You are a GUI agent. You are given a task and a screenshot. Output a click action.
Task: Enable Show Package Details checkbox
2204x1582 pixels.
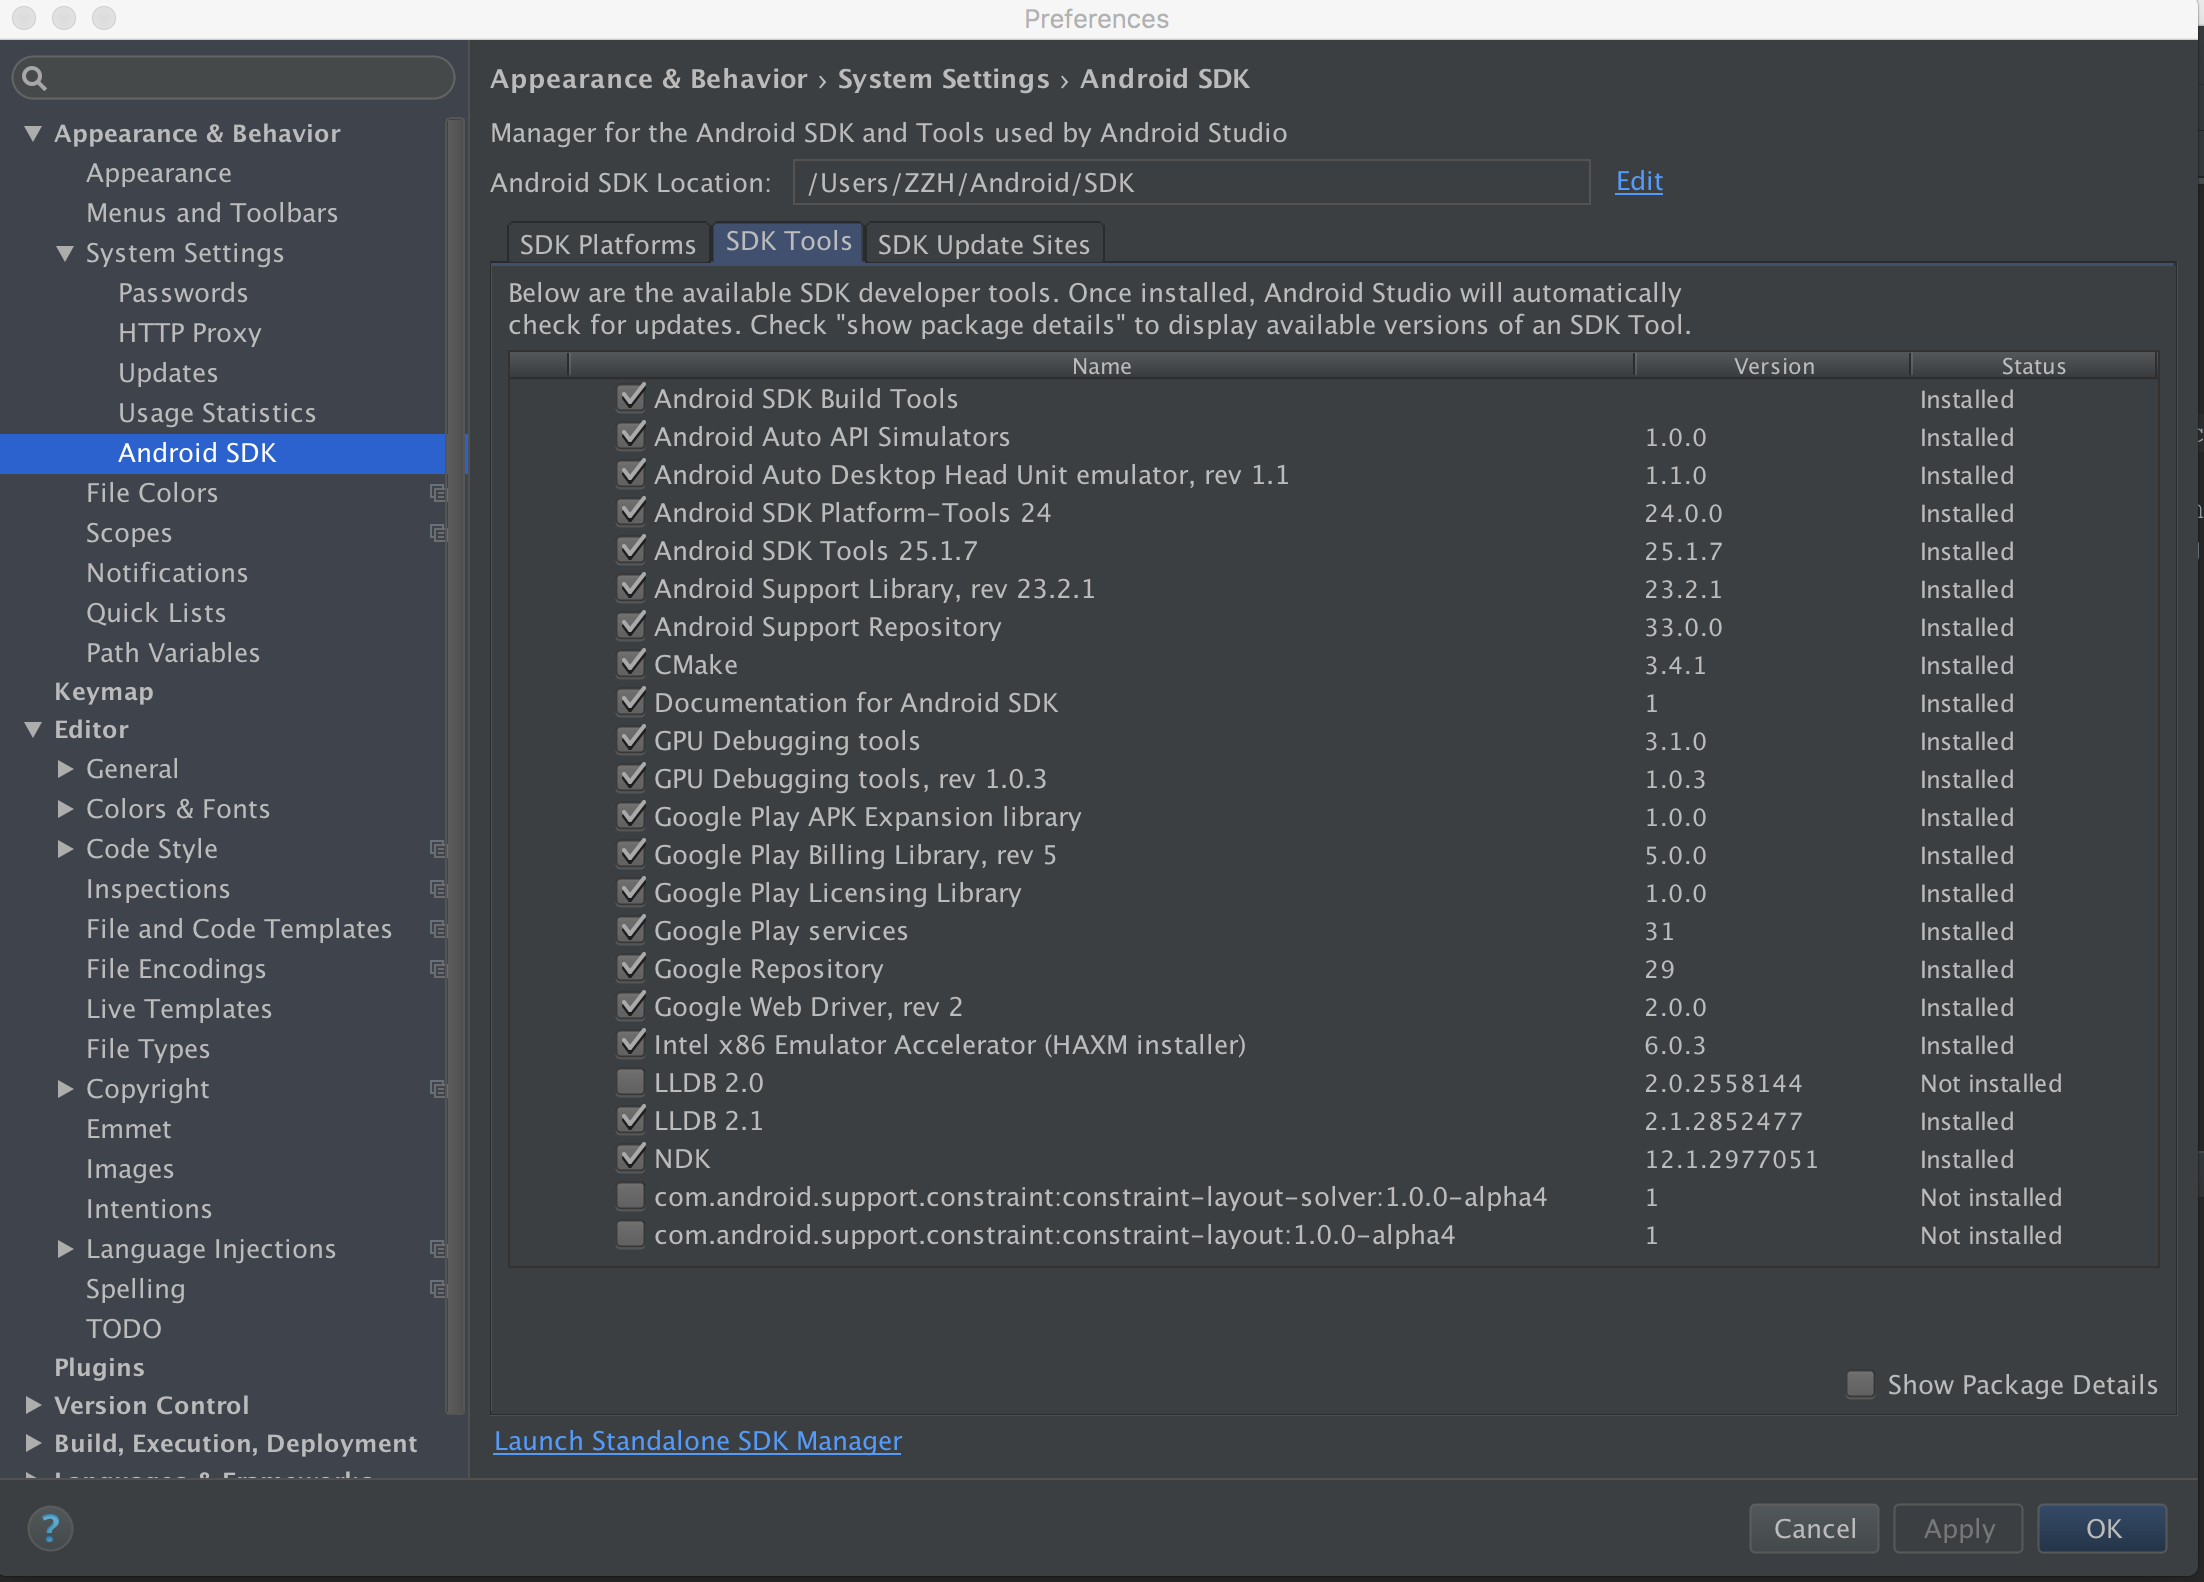pyautogui.click(x=1859, y=1384)
